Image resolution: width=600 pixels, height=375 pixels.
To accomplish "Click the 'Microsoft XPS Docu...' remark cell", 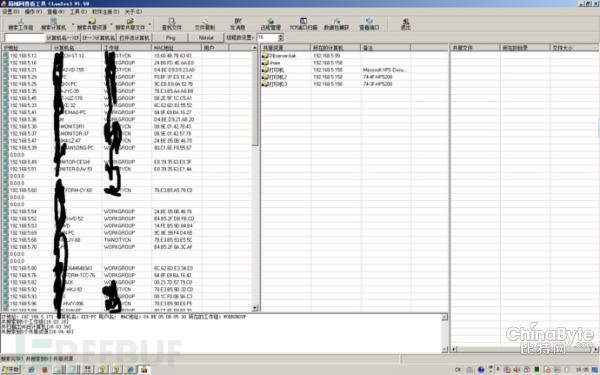I will point(384,70).
